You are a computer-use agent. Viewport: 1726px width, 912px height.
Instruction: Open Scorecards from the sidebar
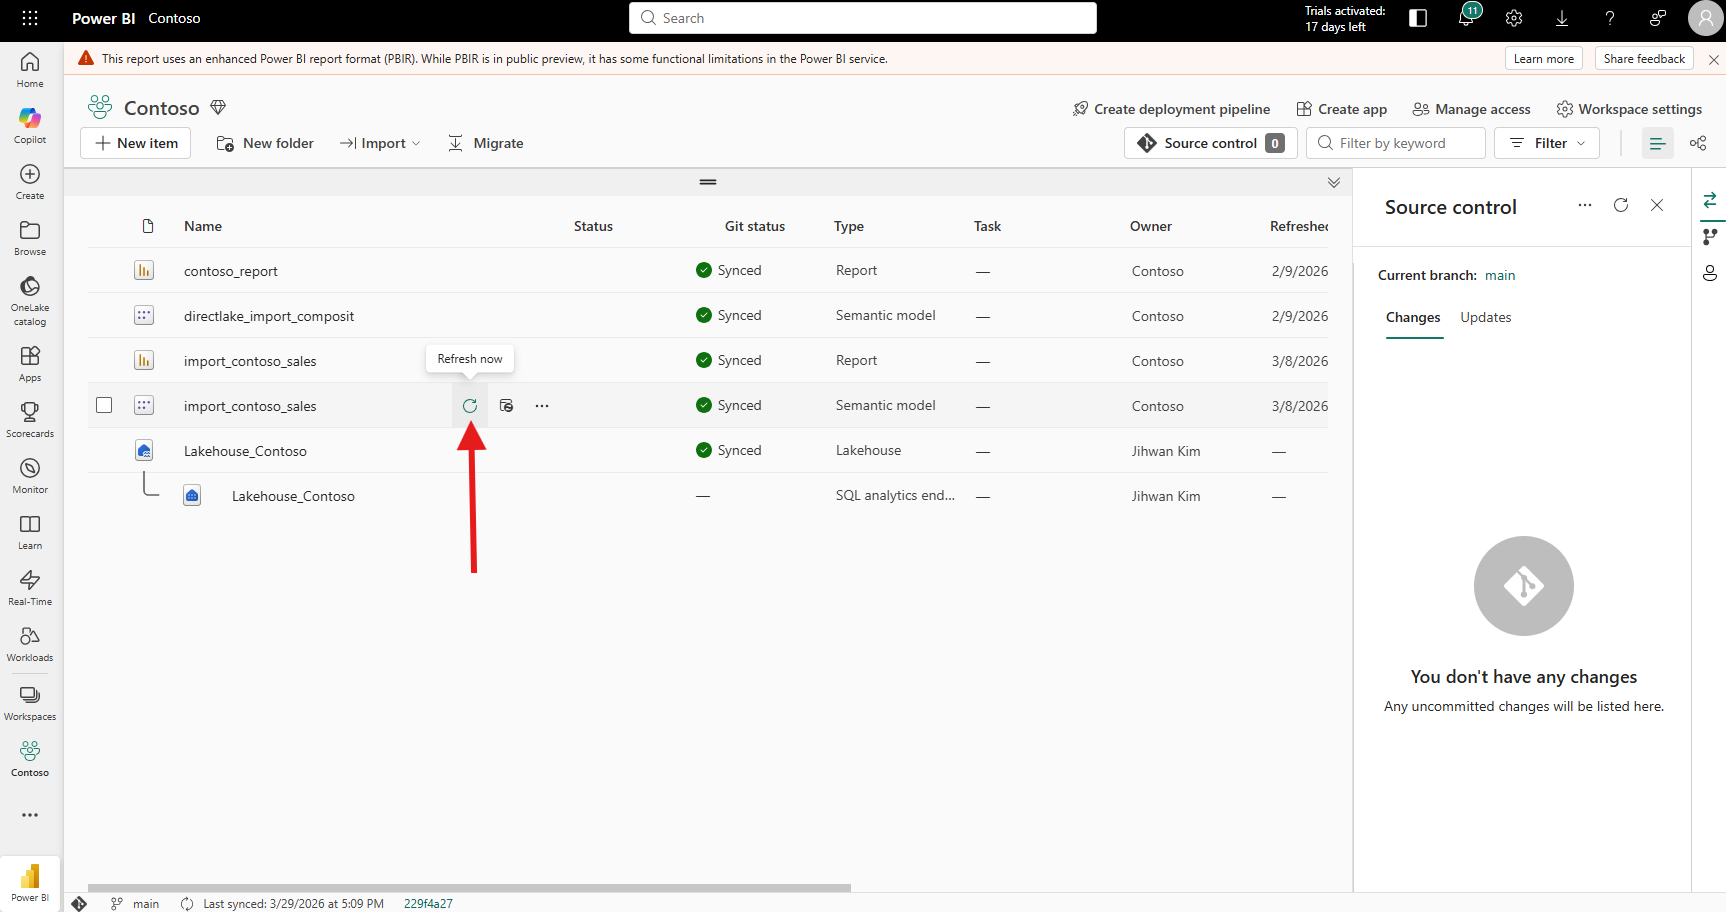click(x=30, y=419)
